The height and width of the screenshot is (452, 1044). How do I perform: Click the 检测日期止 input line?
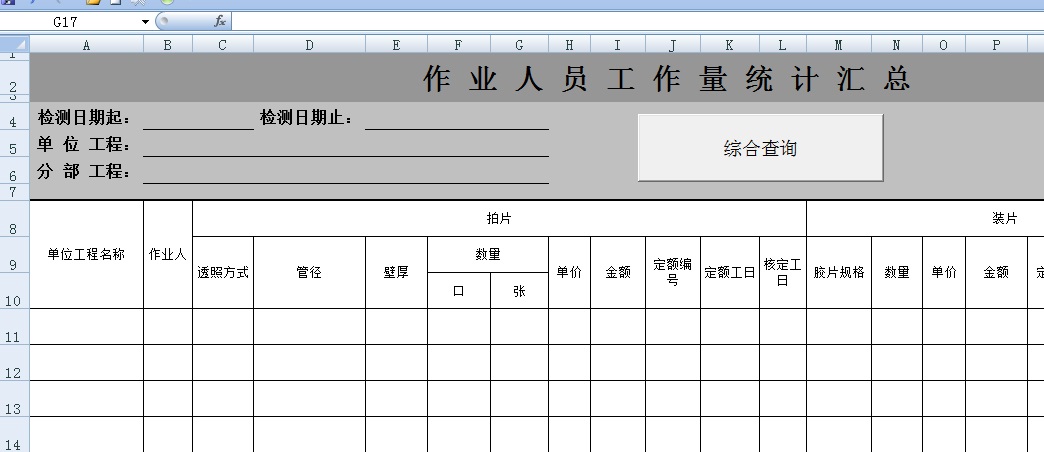[456, 119]
